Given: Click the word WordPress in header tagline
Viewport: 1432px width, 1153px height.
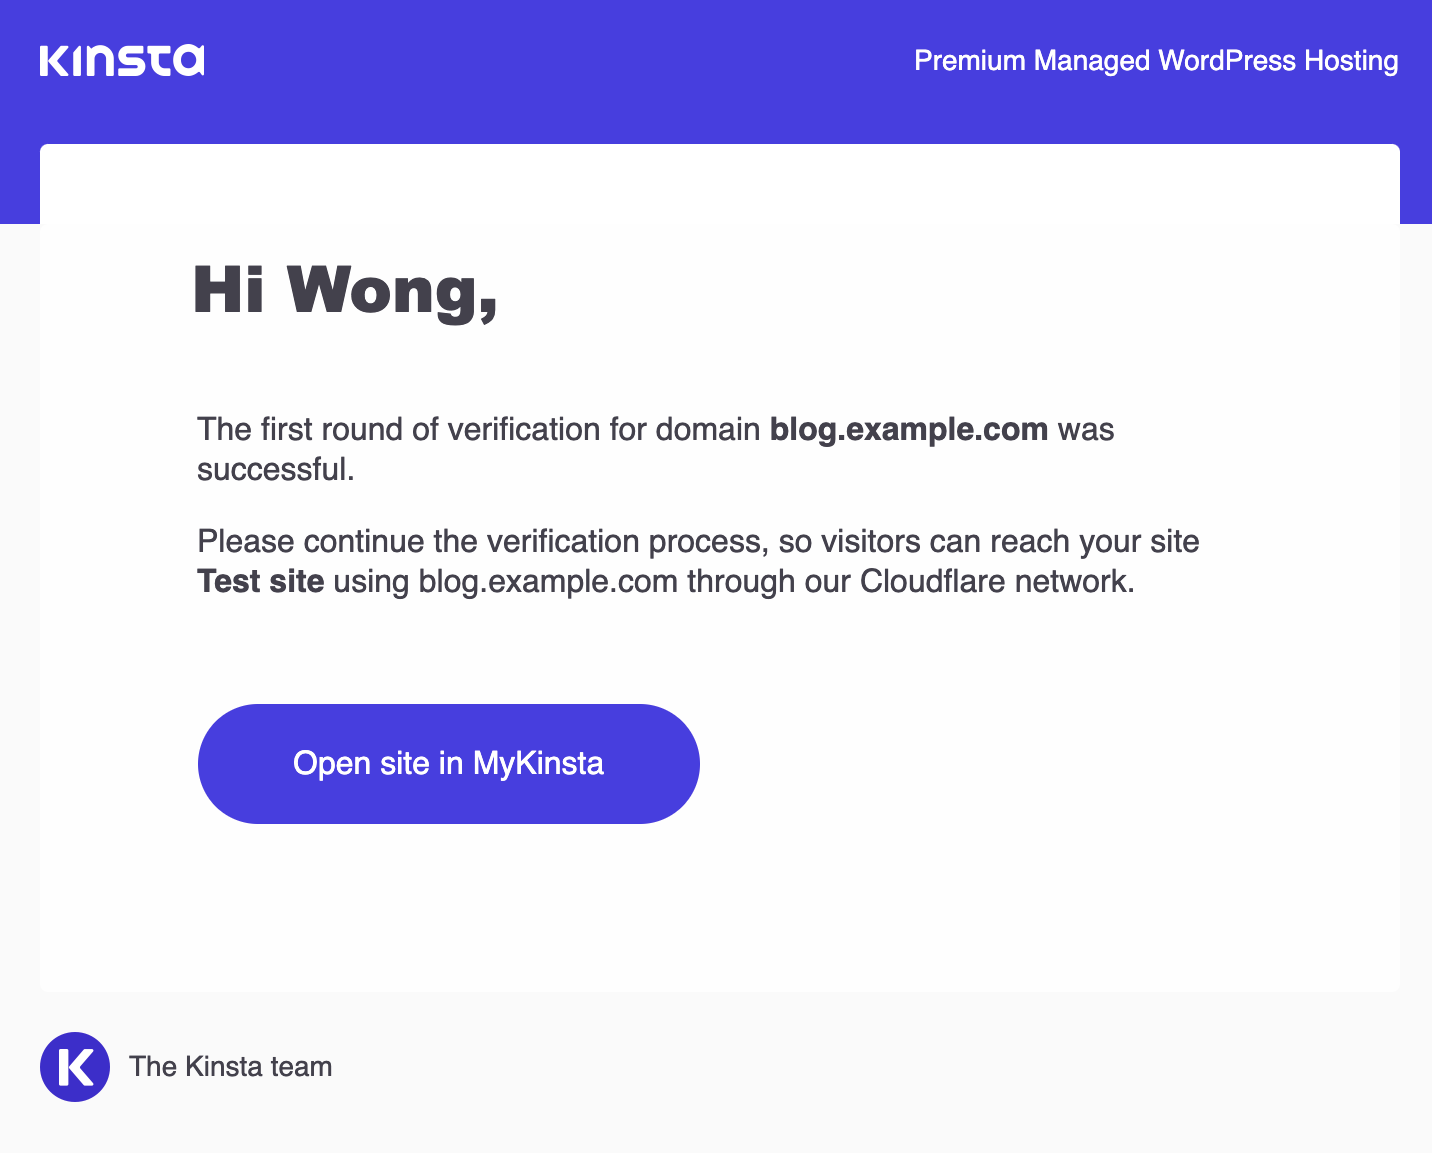Looking at the screenshot, I should tap(1227, 61).
